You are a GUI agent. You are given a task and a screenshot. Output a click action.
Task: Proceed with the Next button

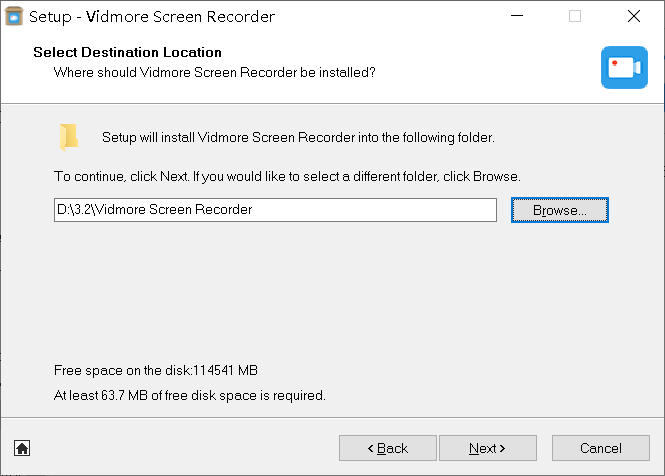point(487,448)
